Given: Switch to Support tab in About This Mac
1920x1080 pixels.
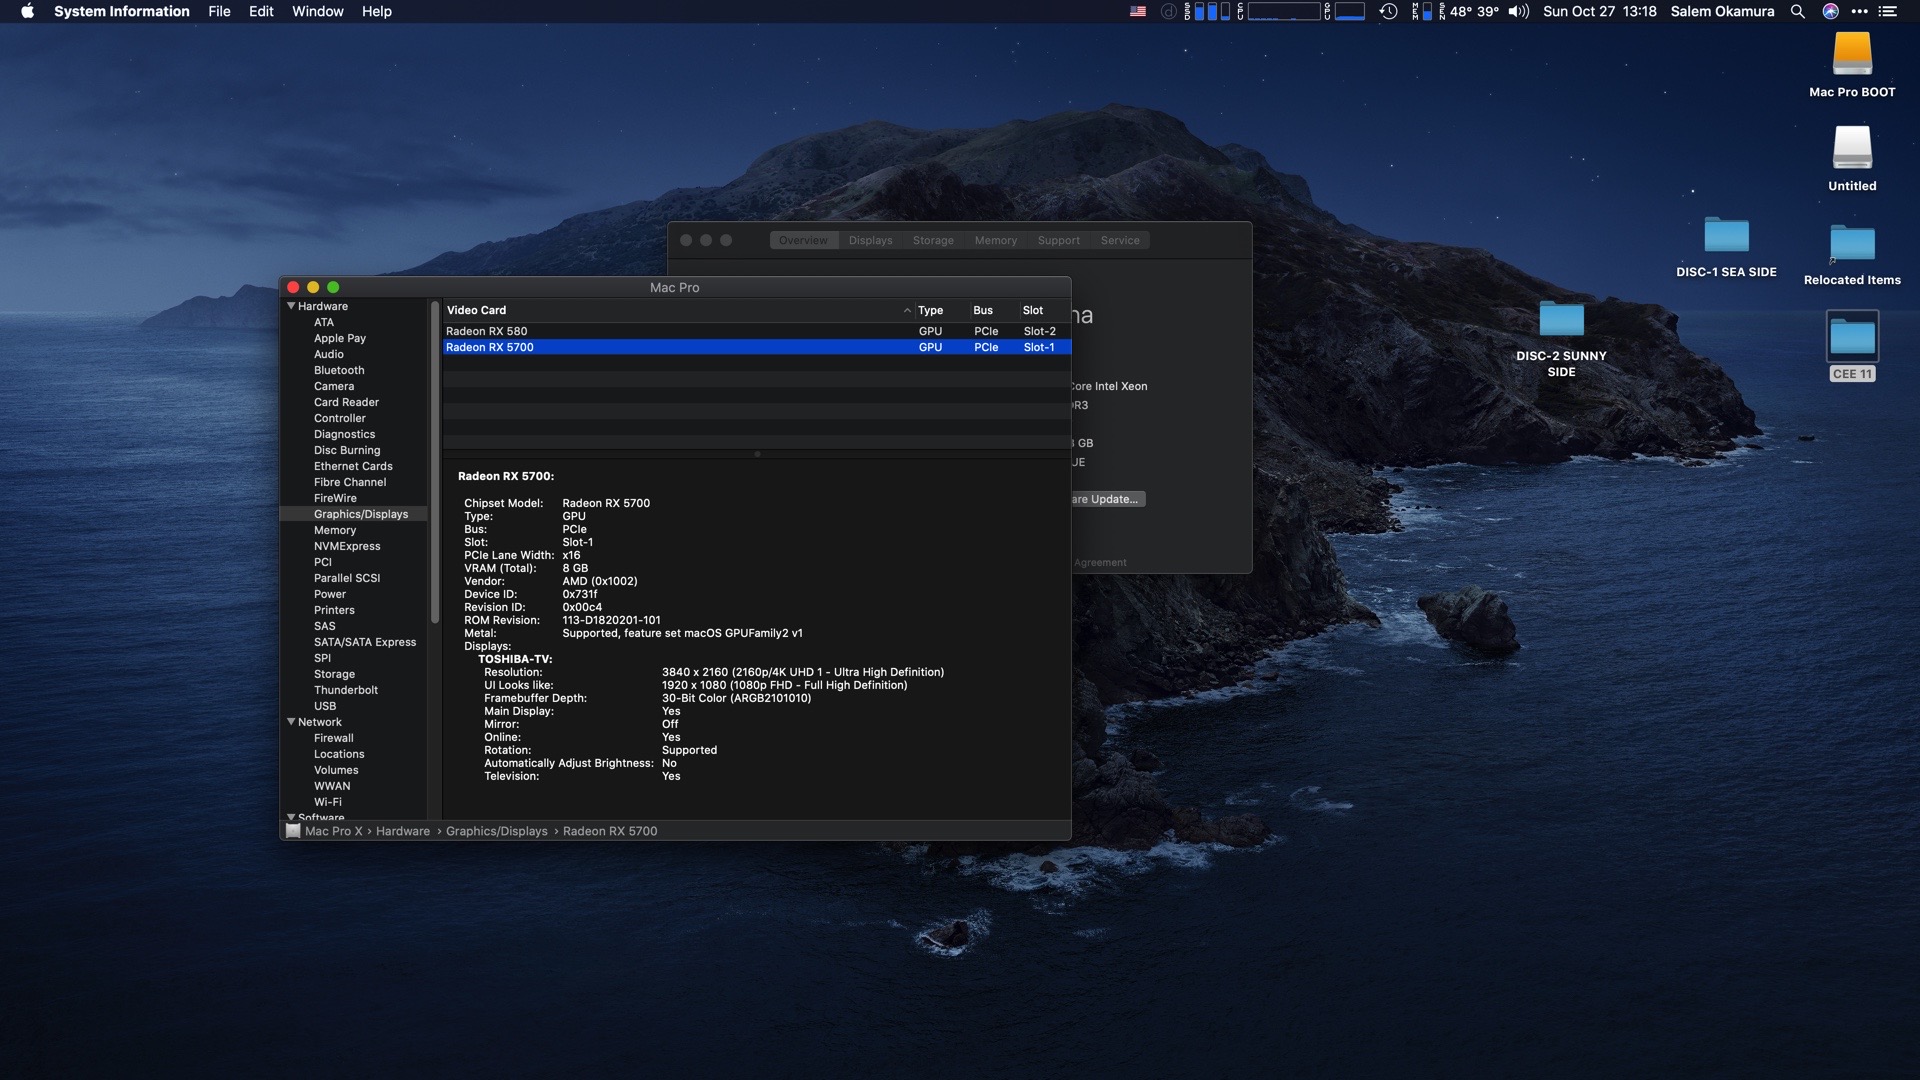Looking at the screenshot, I should coord(1059,240).
